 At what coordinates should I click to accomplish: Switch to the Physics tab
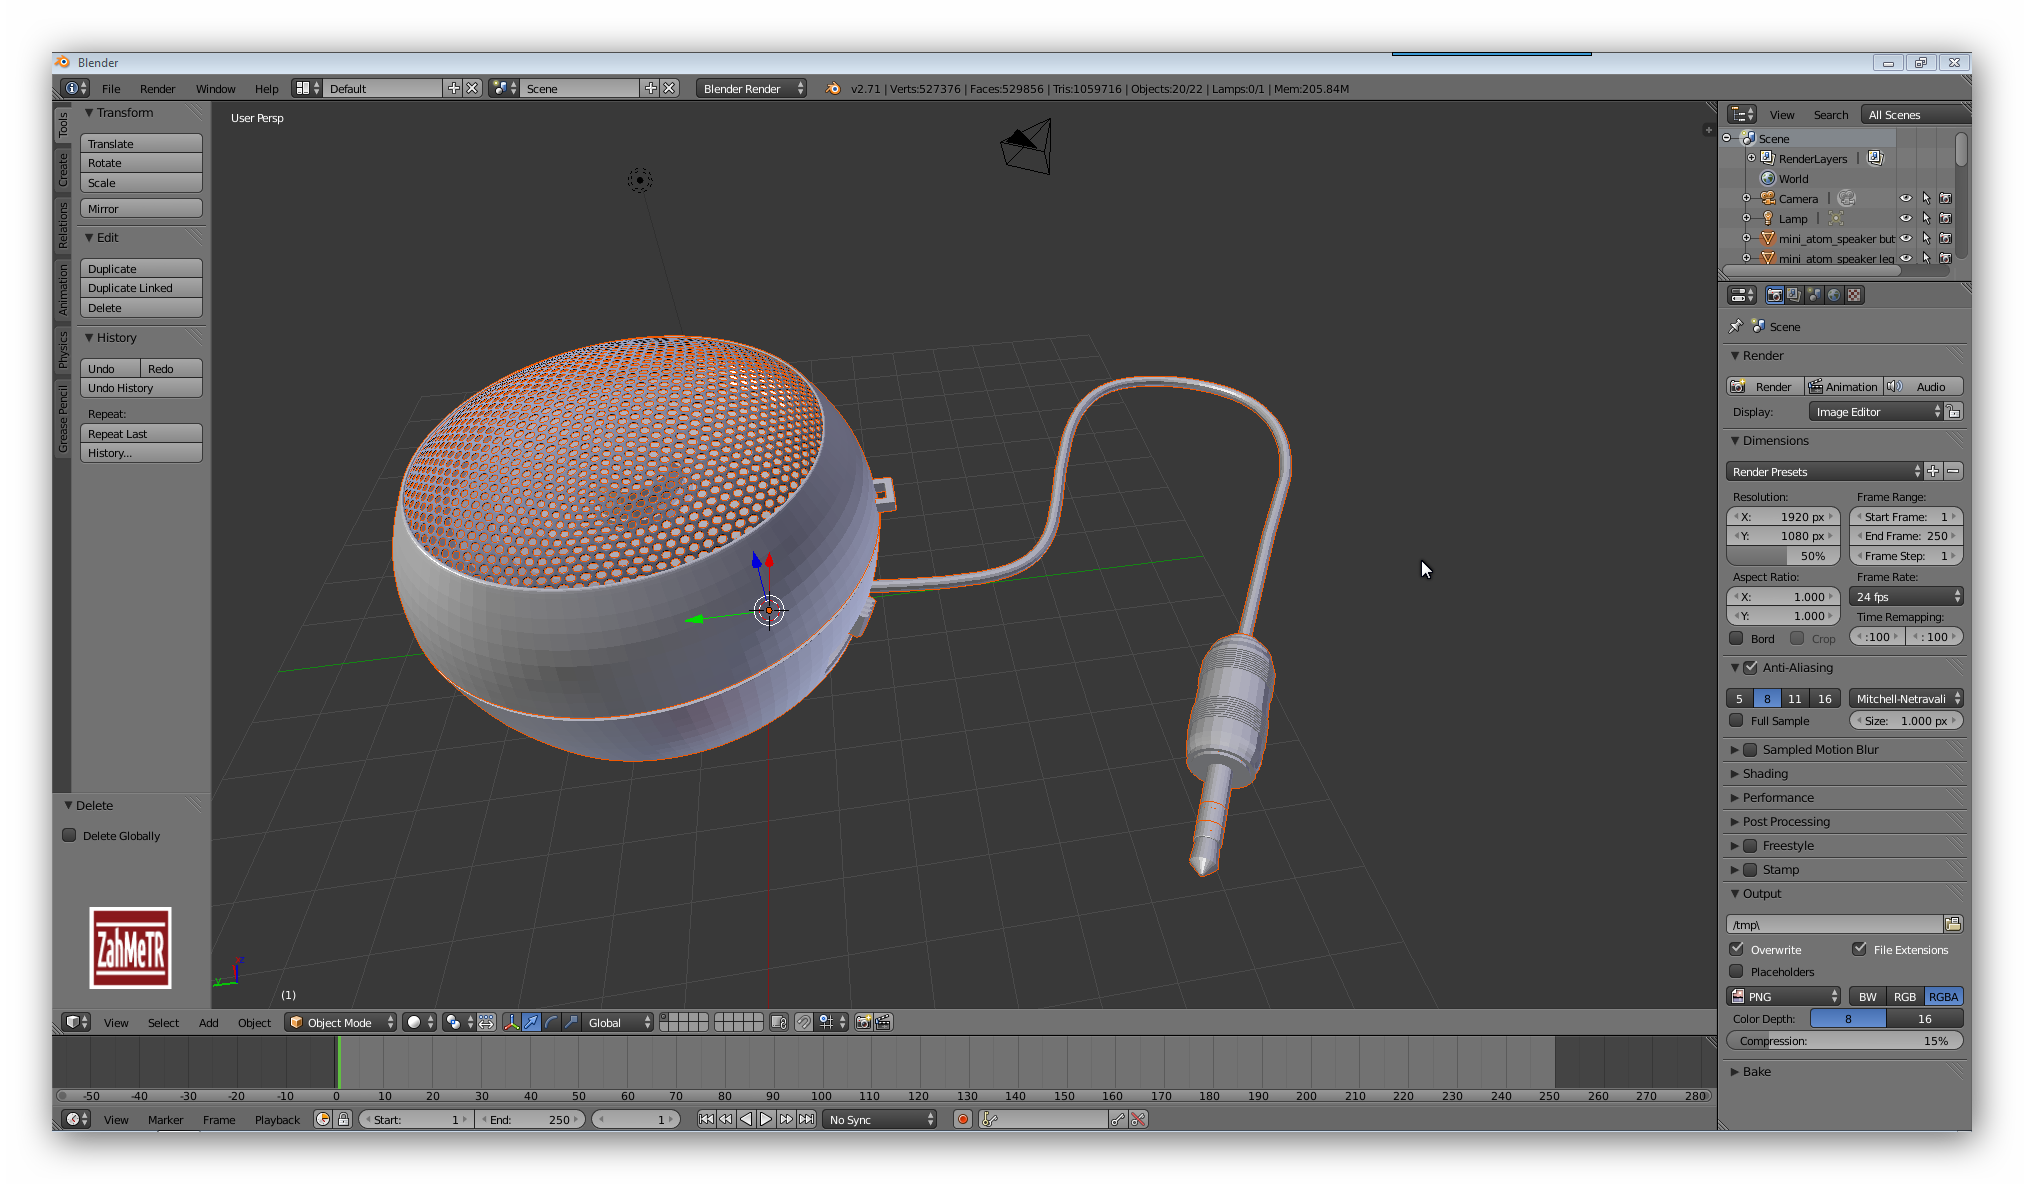coord(63,349)
